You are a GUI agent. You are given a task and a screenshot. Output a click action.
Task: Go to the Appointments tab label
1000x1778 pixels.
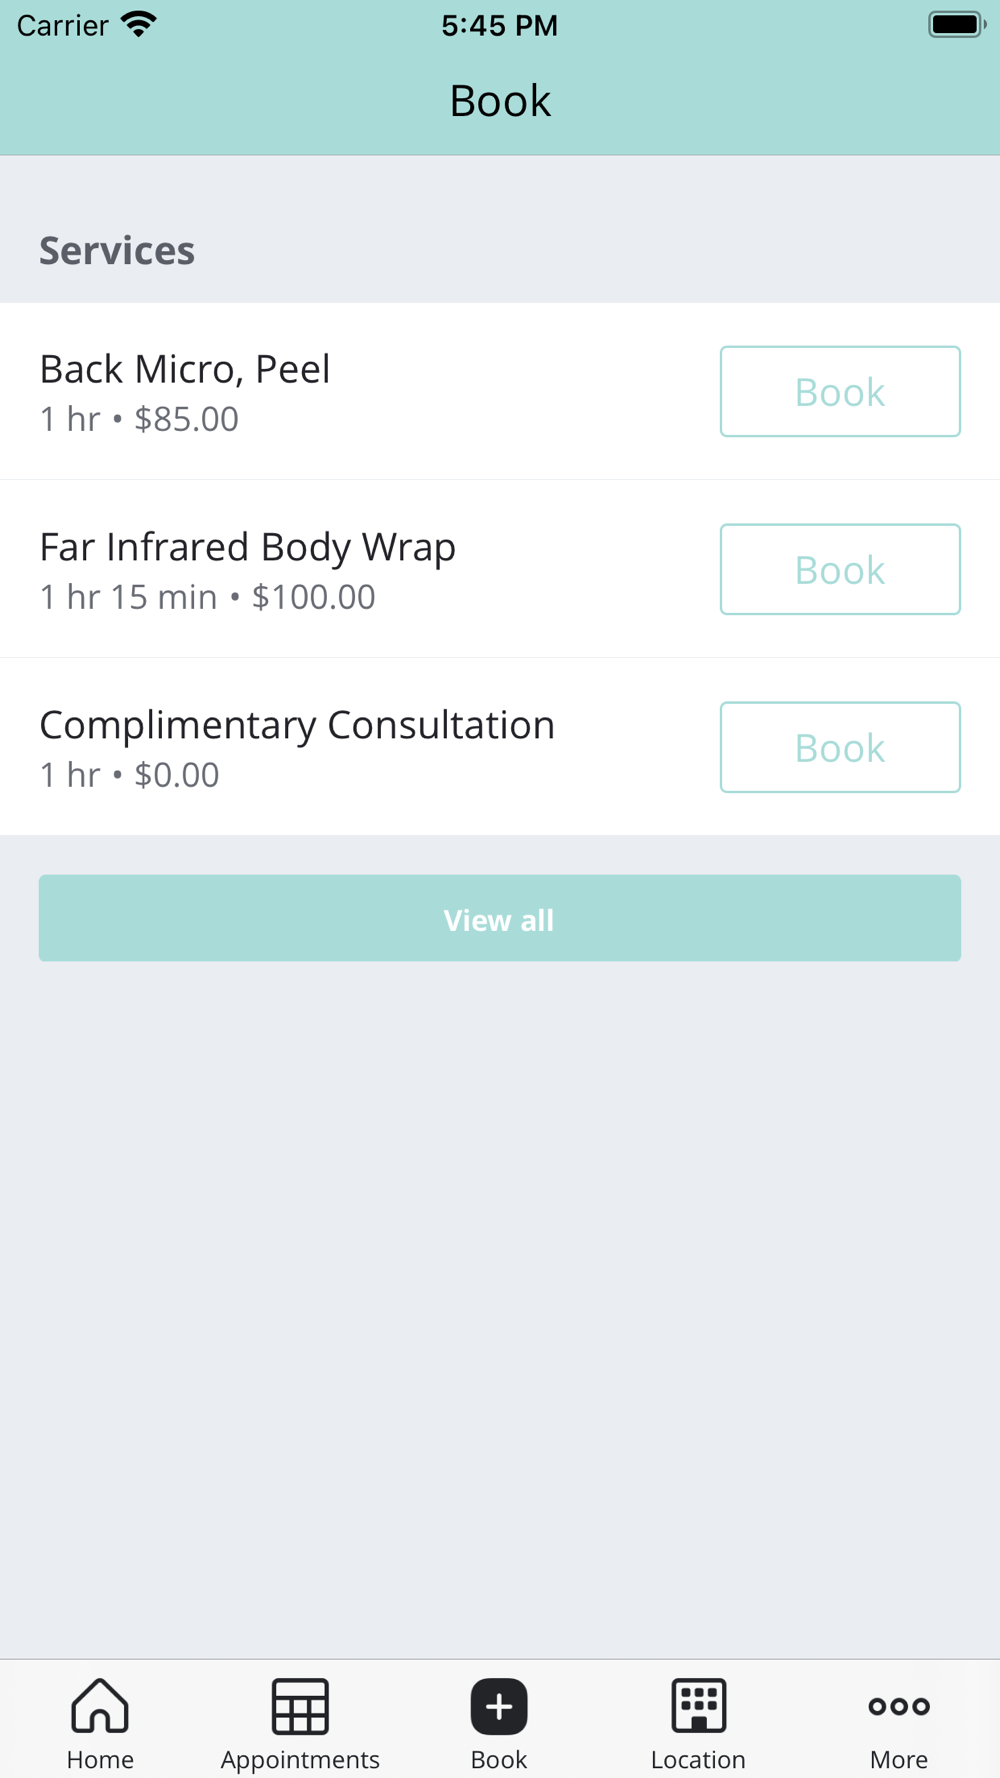pyautogui.click(x=300, y=1759)
